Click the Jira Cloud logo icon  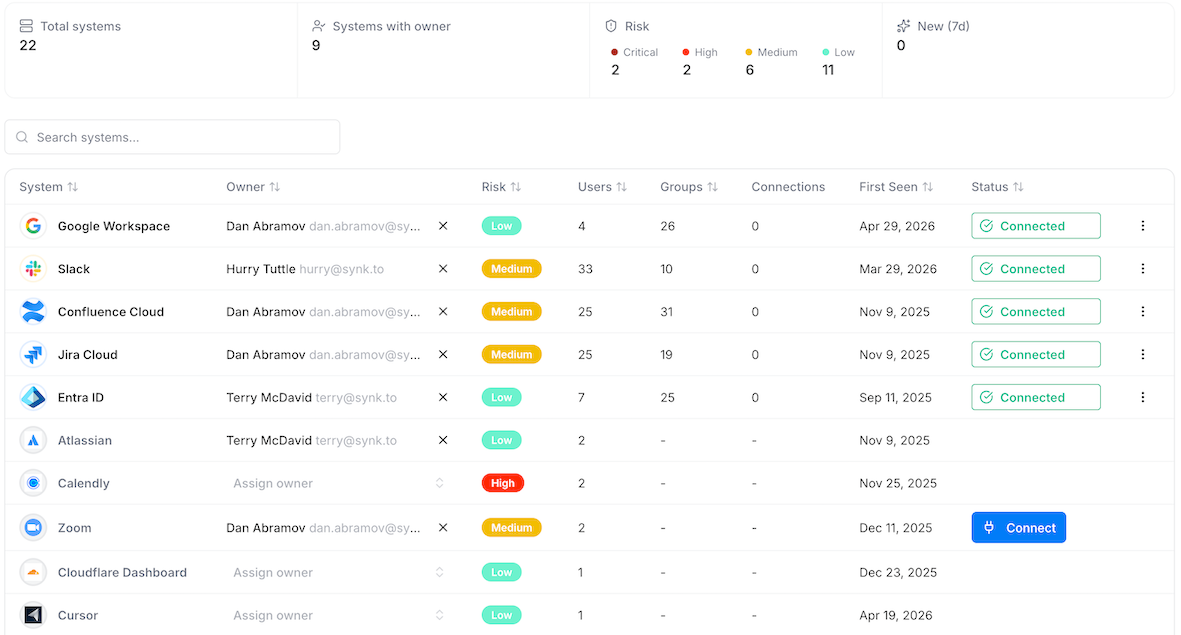coord(33,355)
